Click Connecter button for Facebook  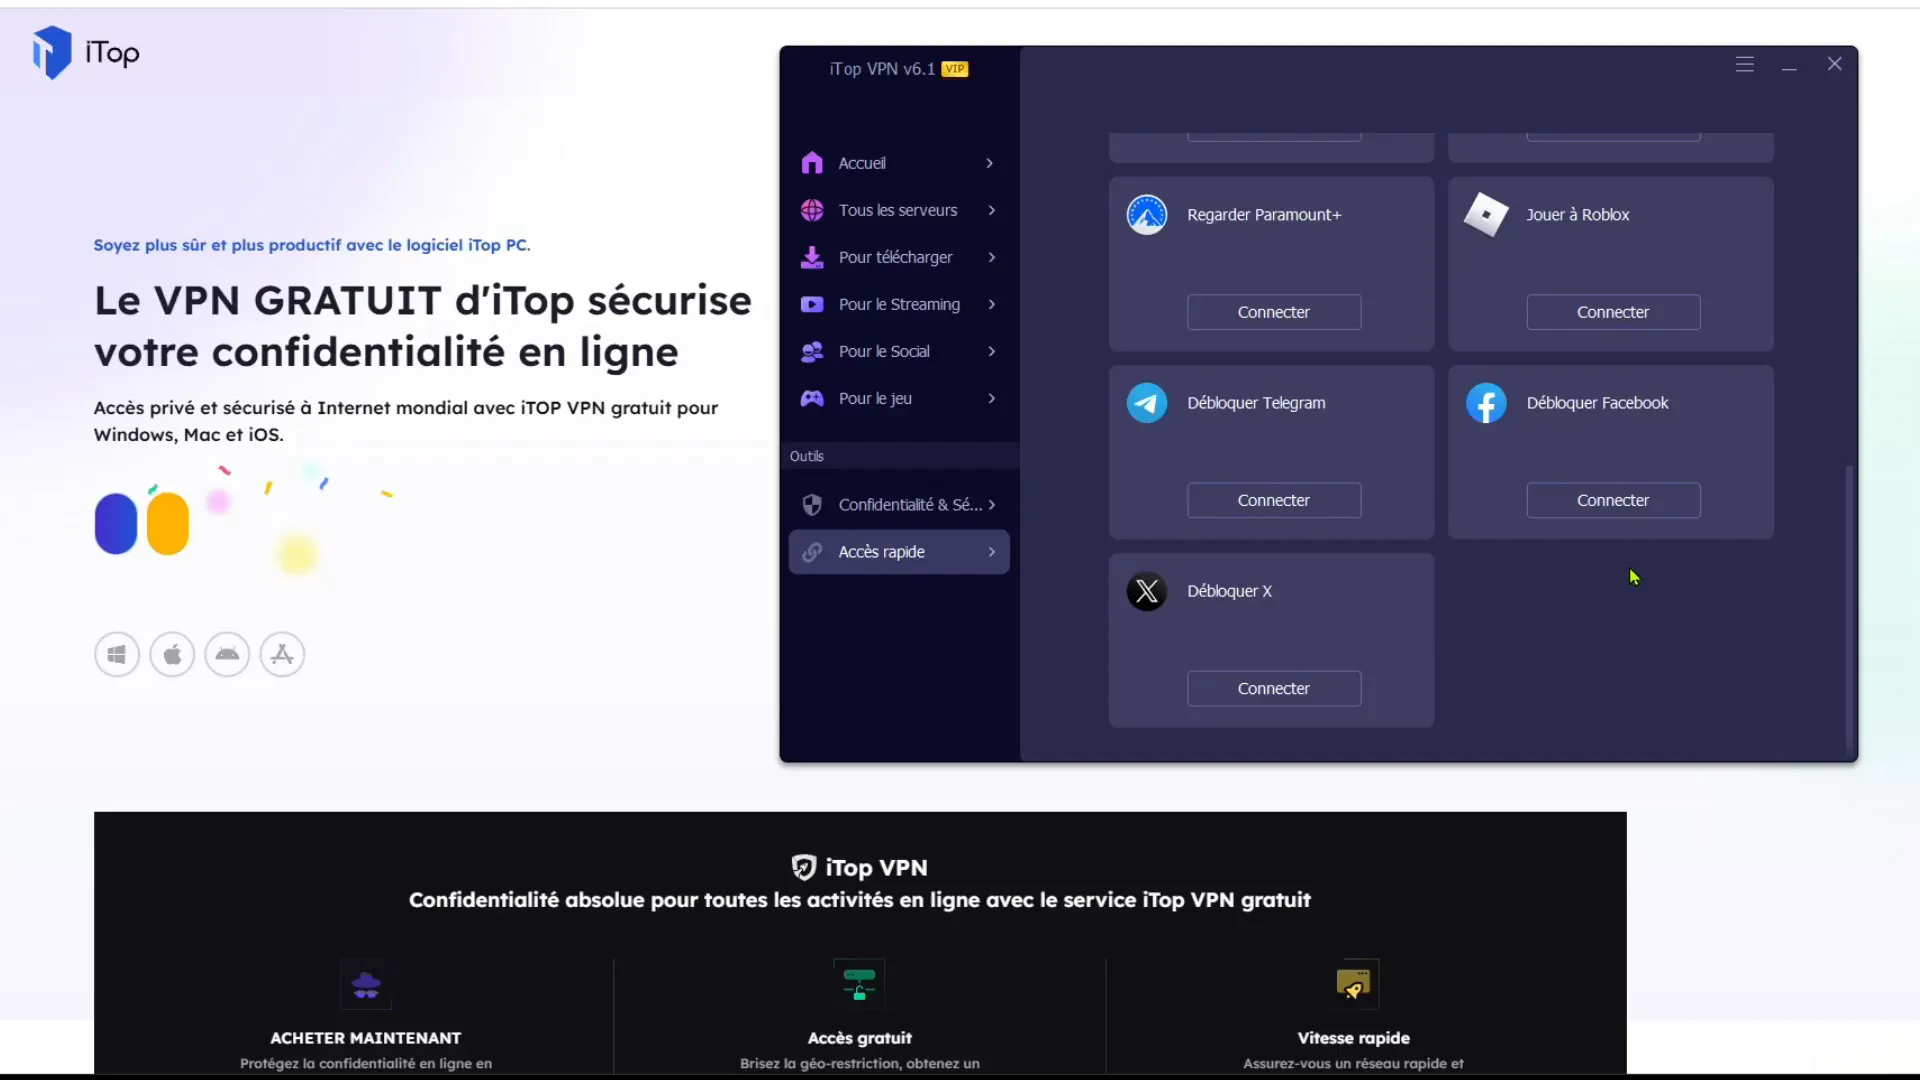pyautogui.click(x=1613, y=500)
